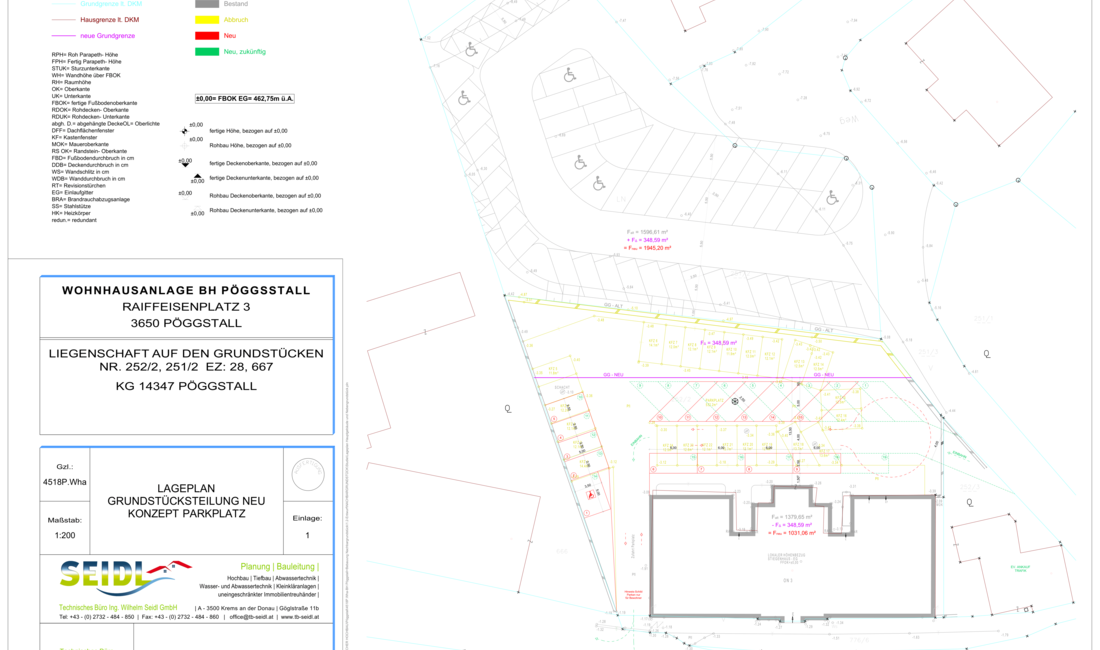Click the 'Abbruch' legend label
The height and width of the screenshot is (650, 1100).
(x=236, y=20)
